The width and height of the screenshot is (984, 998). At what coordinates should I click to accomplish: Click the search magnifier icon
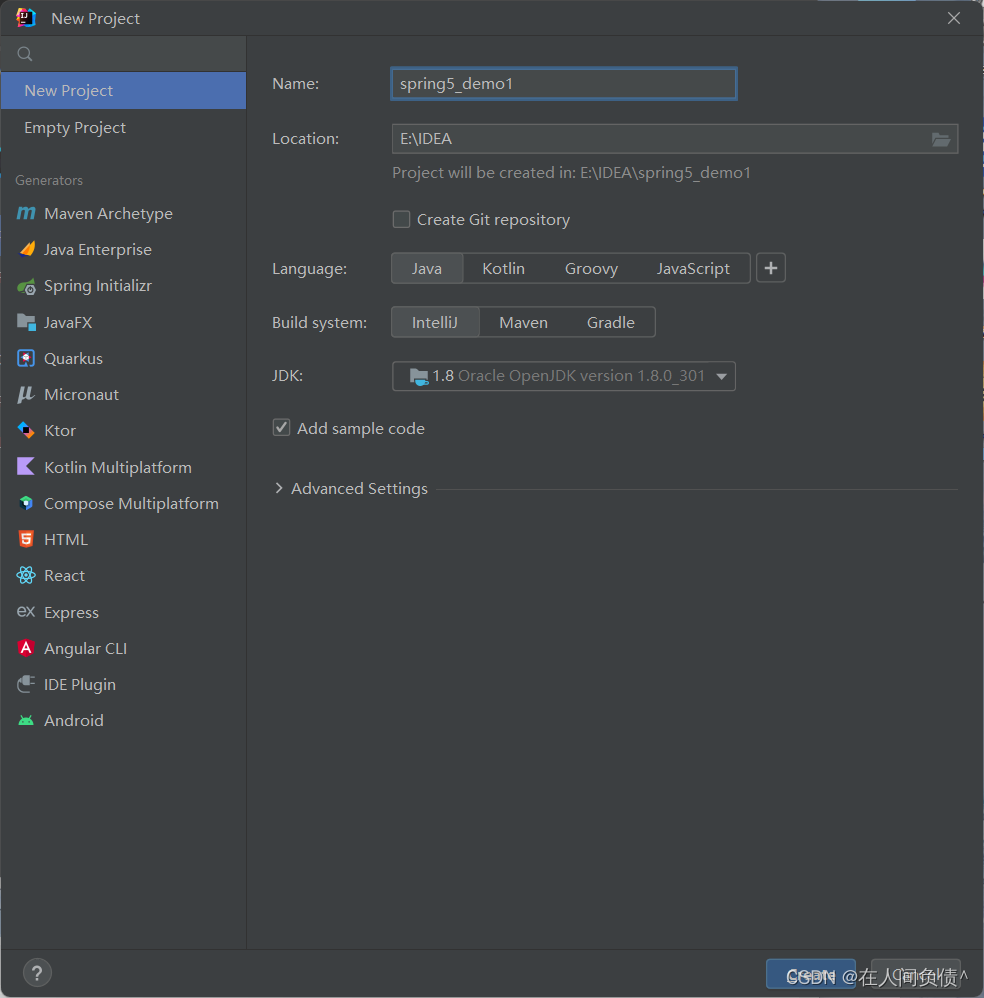[x=25, y=54]
